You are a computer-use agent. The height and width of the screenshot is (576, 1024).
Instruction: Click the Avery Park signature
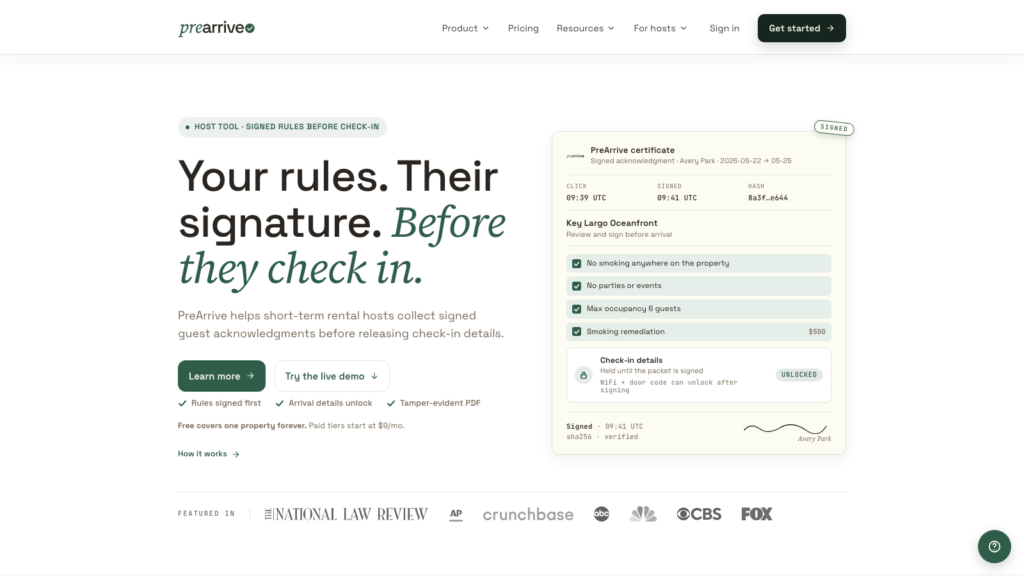(x=787, y=432)
